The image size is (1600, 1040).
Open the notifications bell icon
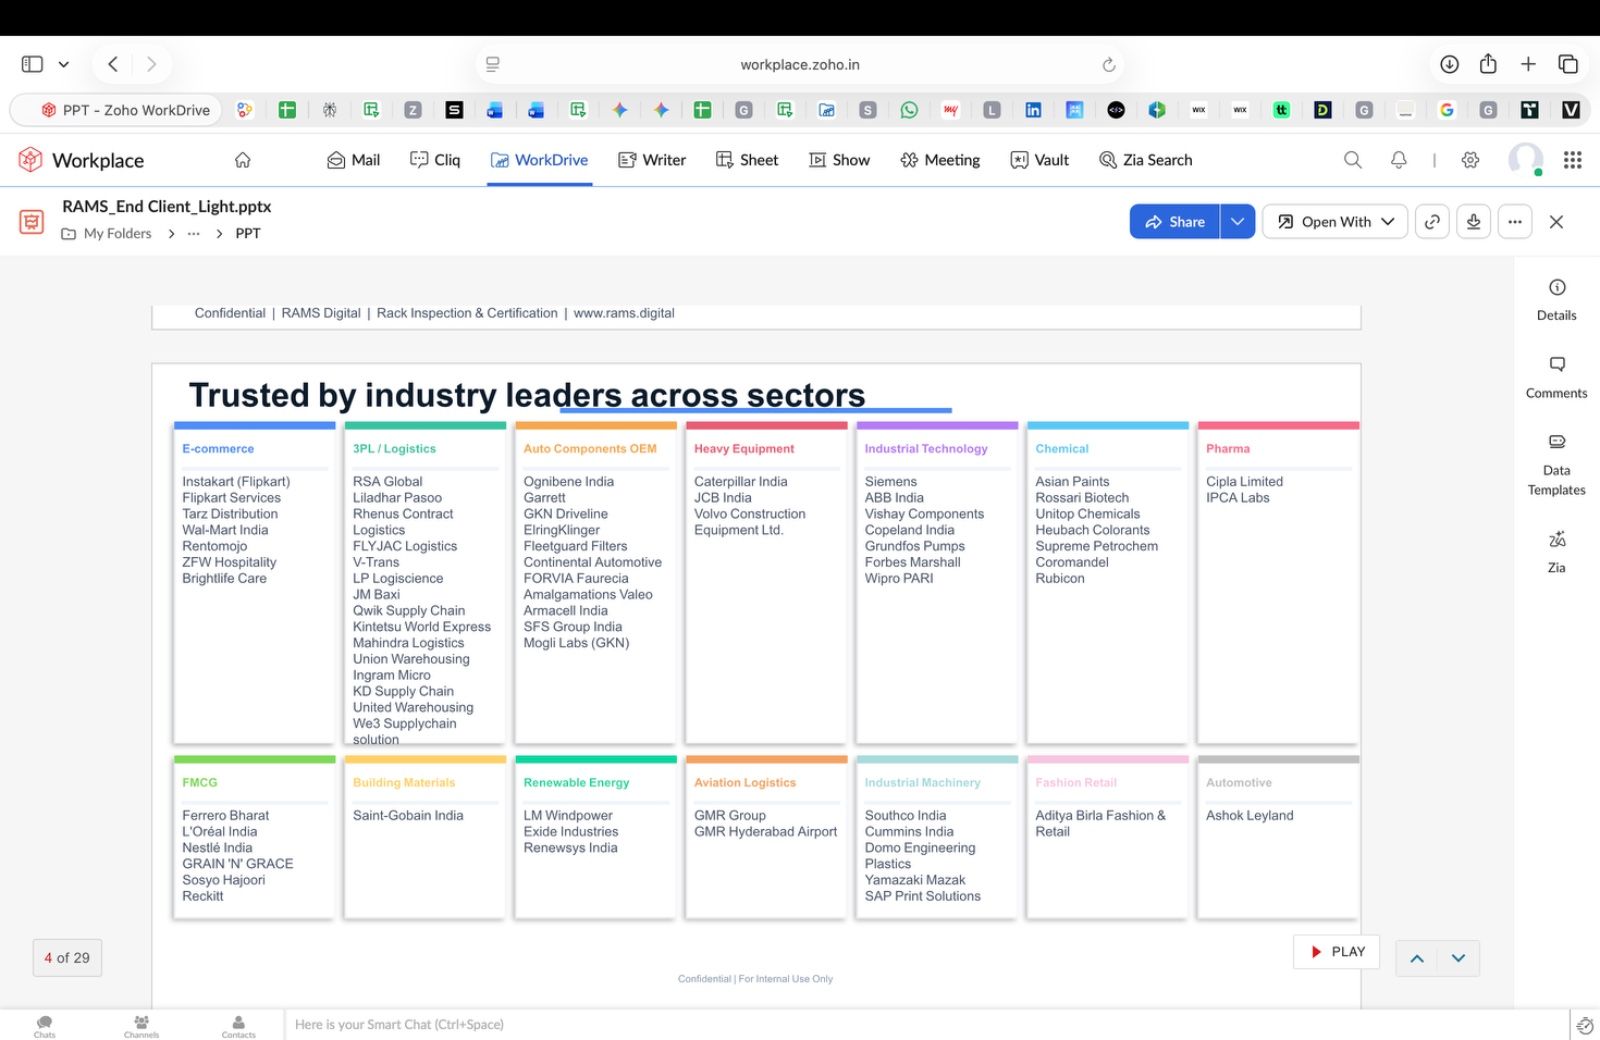(1399, 160)
